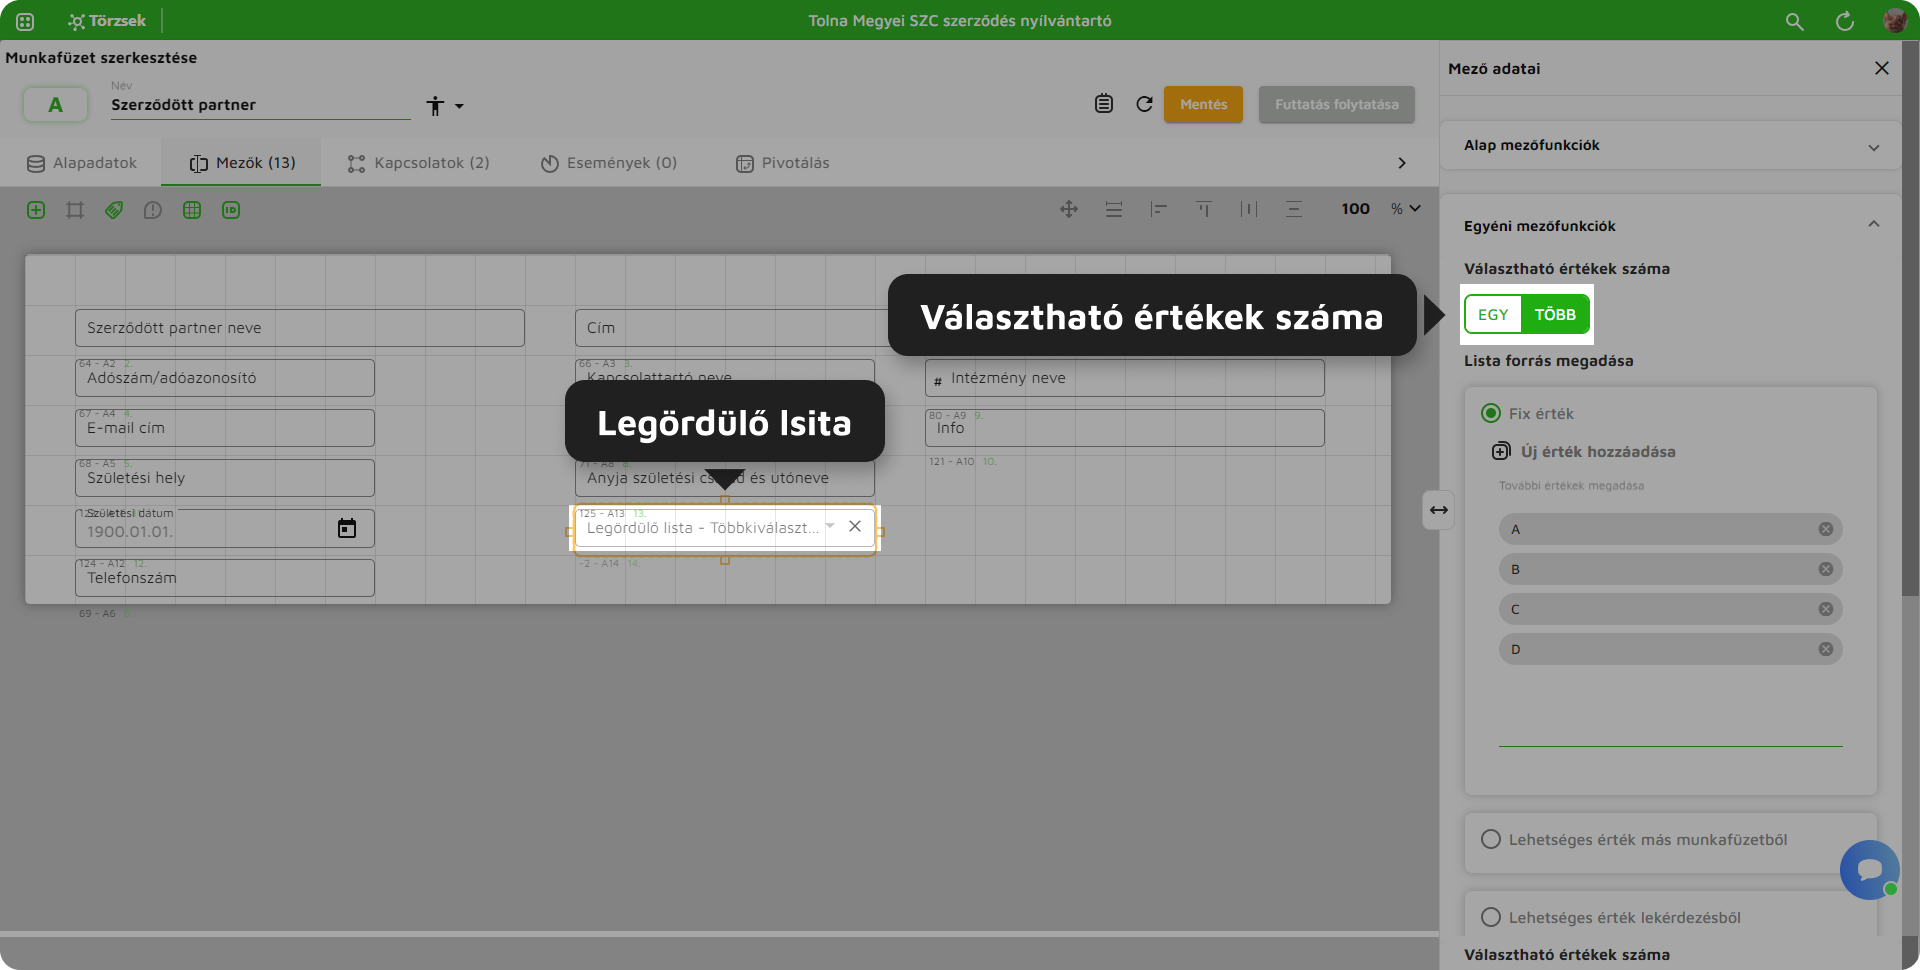Image resolution: width=1920 pixels, height=970 pixels.
Task: Close the Mező adatai panel
Action: [1882, 68]
